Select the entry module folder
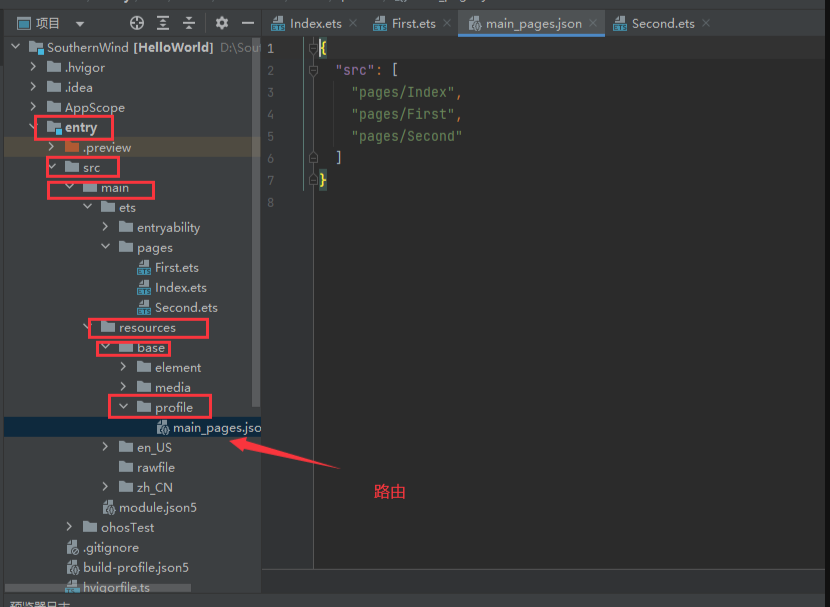Image resolution: width=830 pixels, height=607 pixels. click(x=80, y=128)
